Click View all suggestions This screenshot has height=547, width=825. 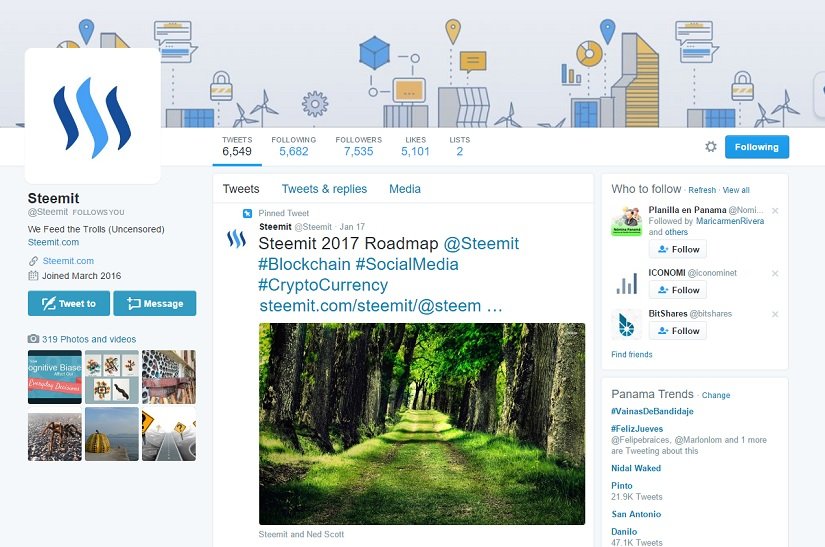[x=736, y=190]
